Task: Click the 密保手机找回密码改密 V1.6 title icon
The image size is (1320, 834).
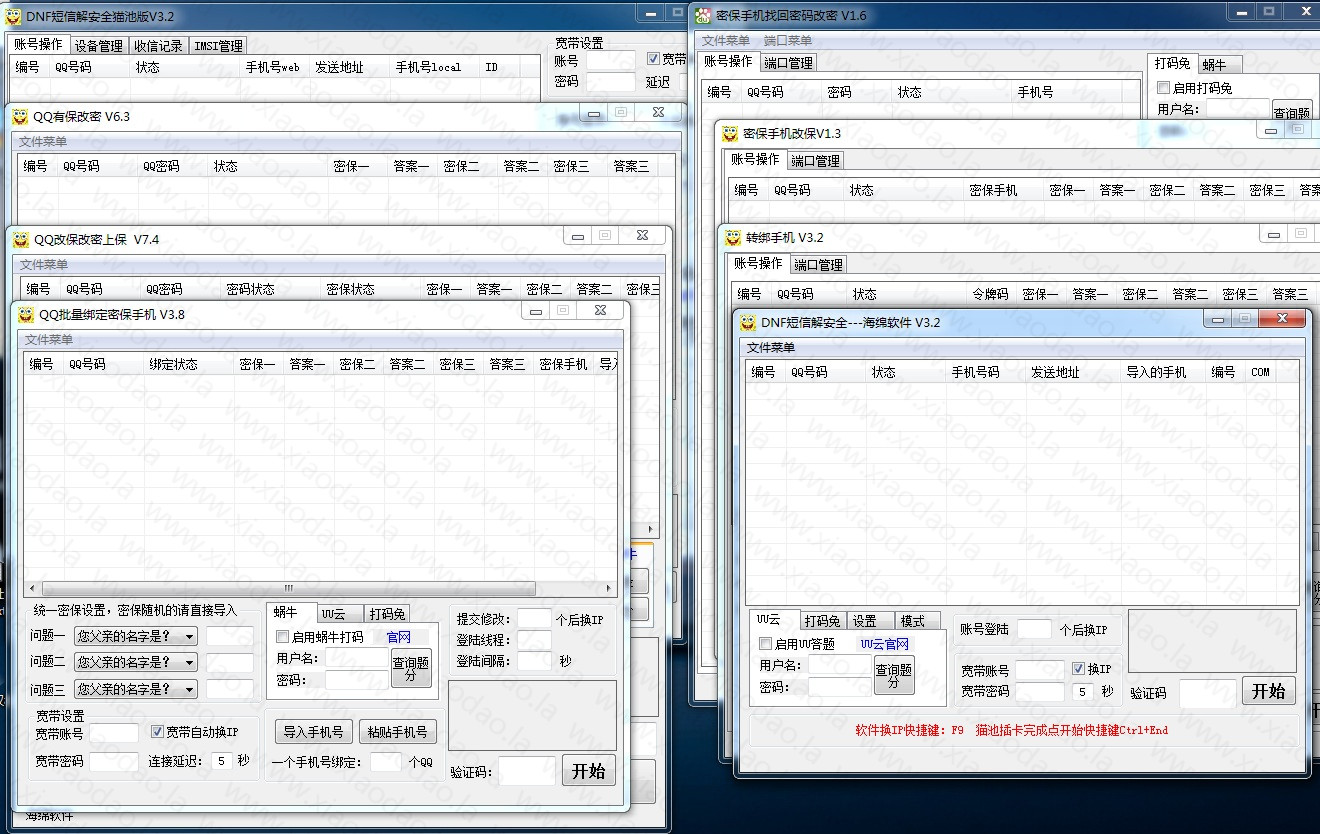Action: tap(704, 16)
